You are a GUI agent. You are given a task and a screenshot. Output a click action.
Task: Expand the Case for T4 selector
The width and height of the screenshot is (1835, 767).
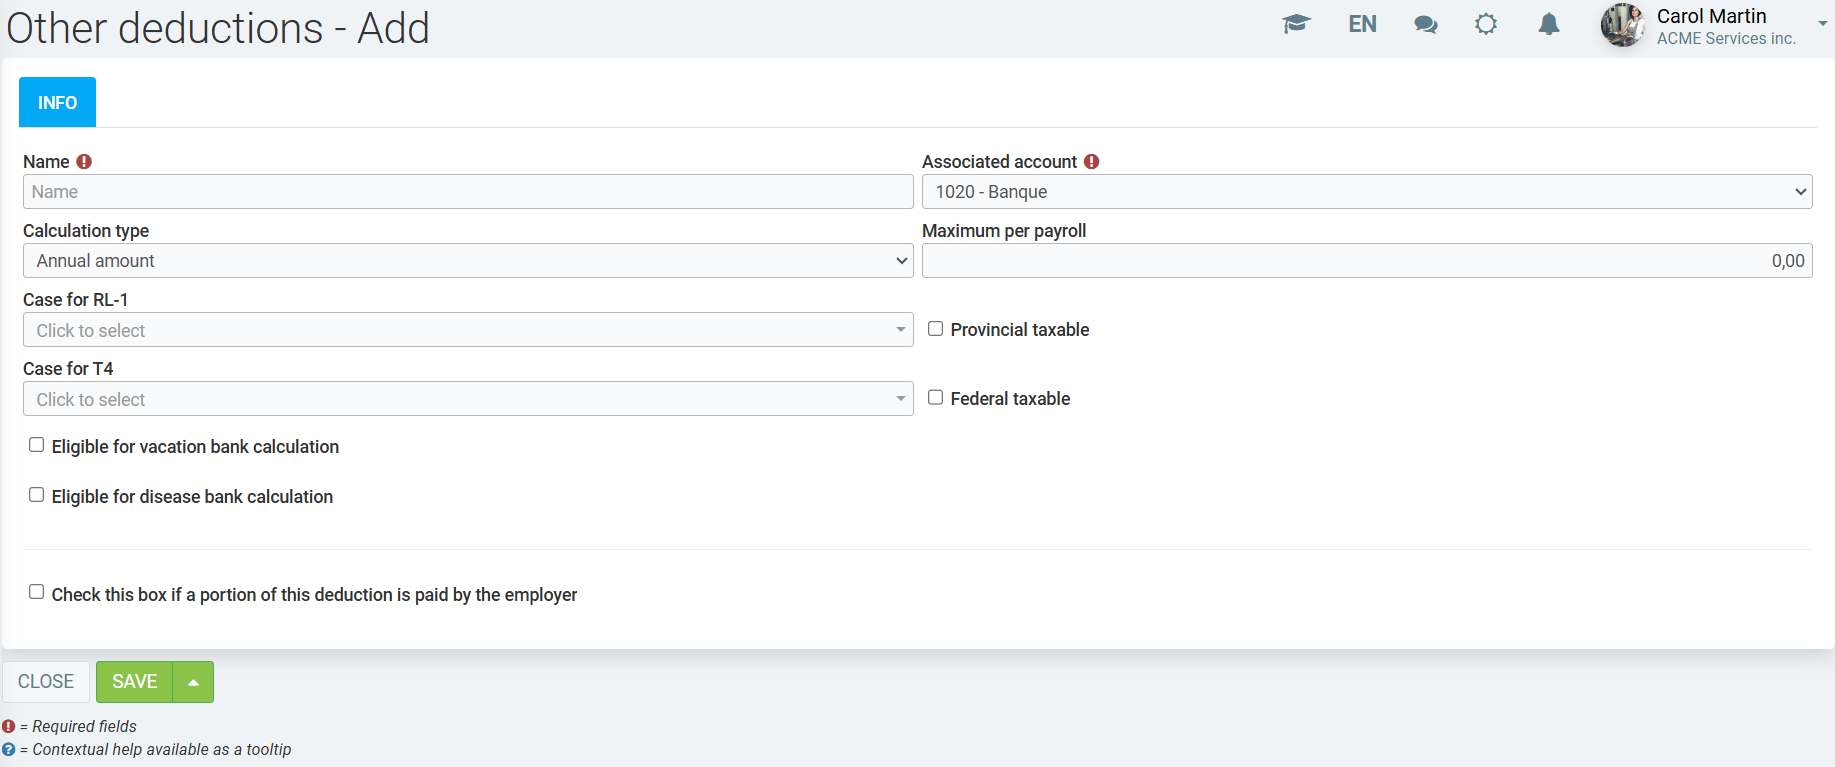(467, 399)
